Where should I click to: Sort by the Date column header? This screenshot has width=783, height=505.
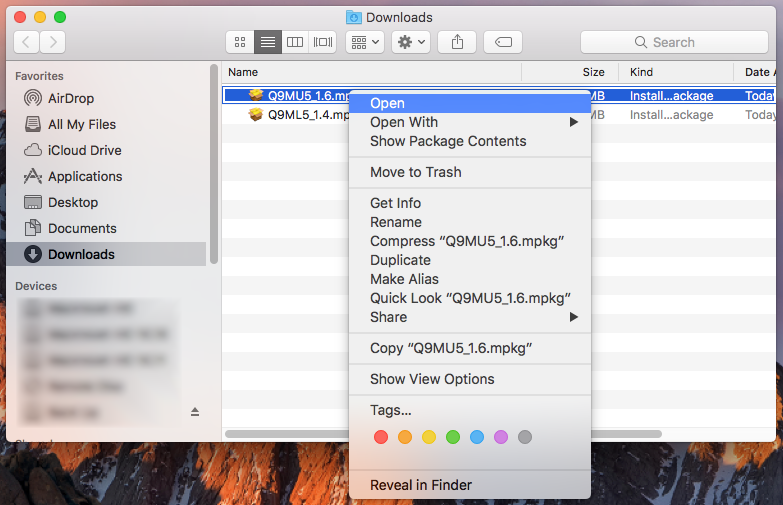(755, 72)
